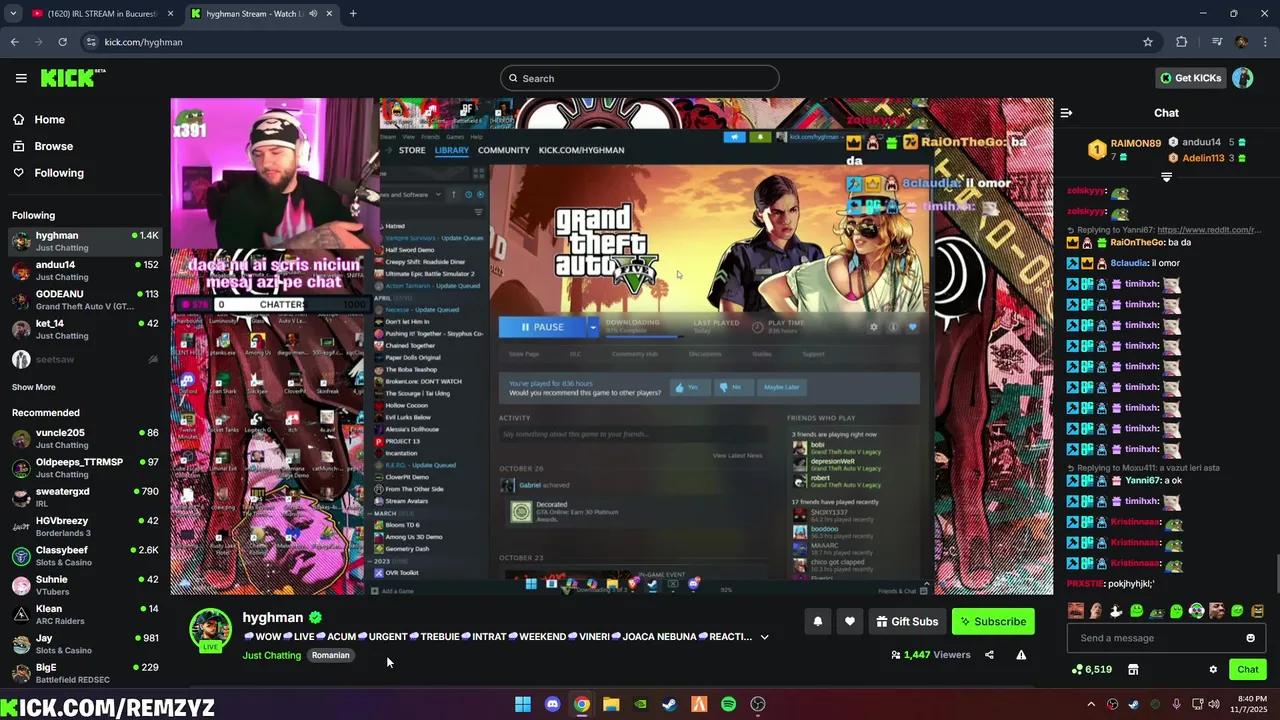Open chat settings gear
1280x720 pixels.
pos(1213,669)
